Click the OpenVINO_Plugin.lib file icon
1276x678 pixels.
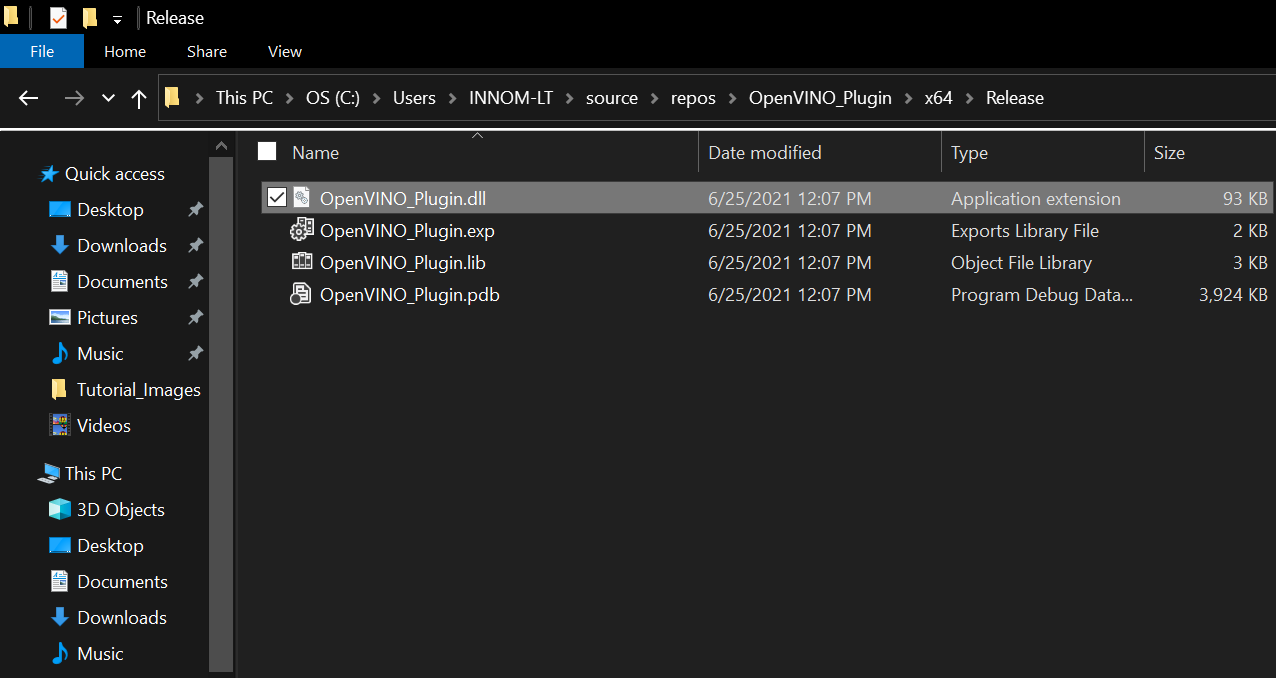(x=301, y=263)
